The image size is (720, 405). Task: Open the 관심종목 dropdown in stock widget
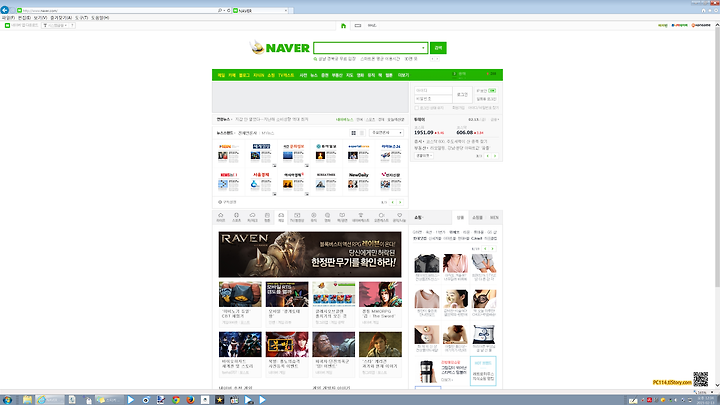pyautogui.click(x=424, y=156)
